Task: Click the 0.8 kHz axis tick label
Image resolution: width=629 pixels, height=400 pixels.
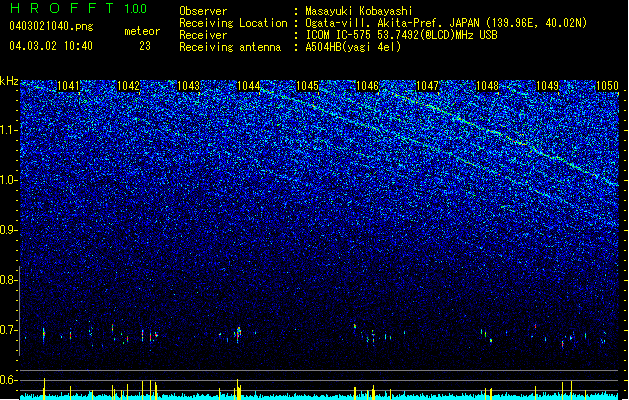Action: [x=8, y=280]
